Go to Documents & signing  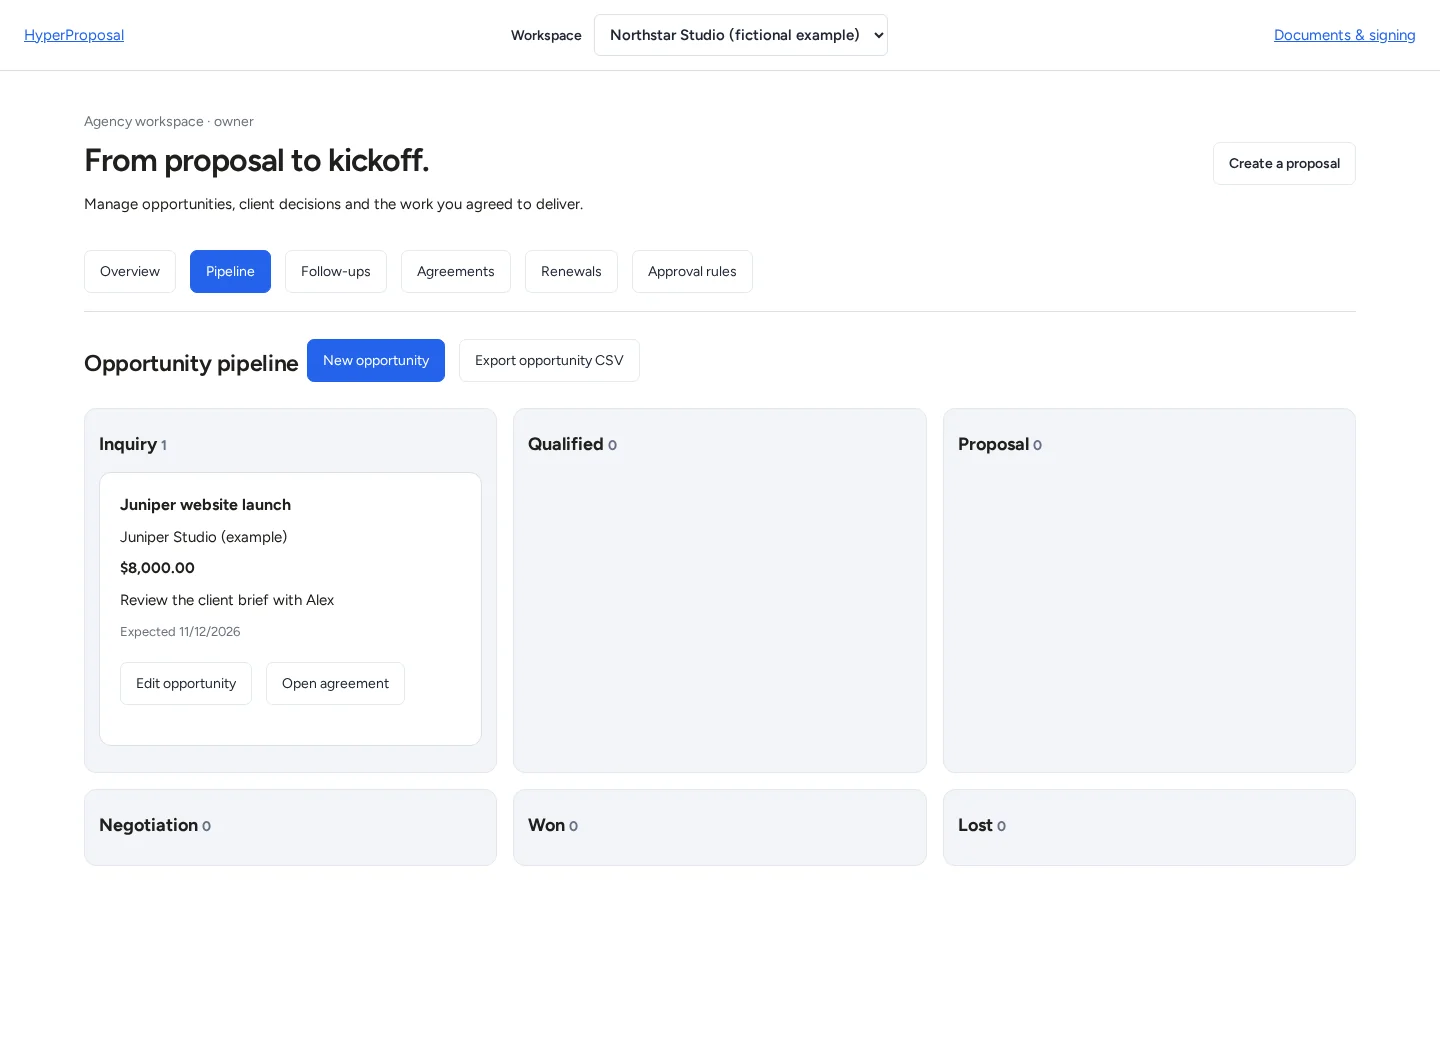click(x=1344, y=35)
